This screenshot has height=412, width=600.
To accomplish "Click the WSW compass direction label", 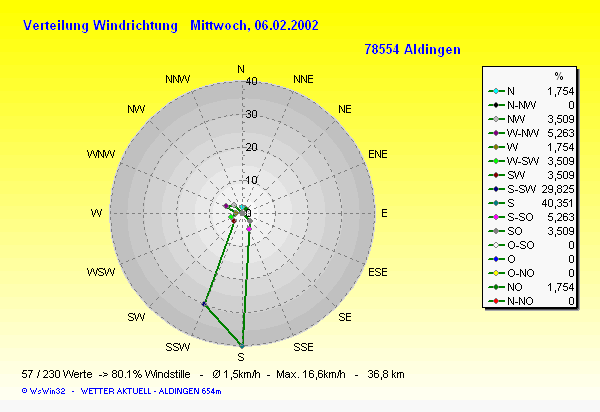I will pos(101,272).
